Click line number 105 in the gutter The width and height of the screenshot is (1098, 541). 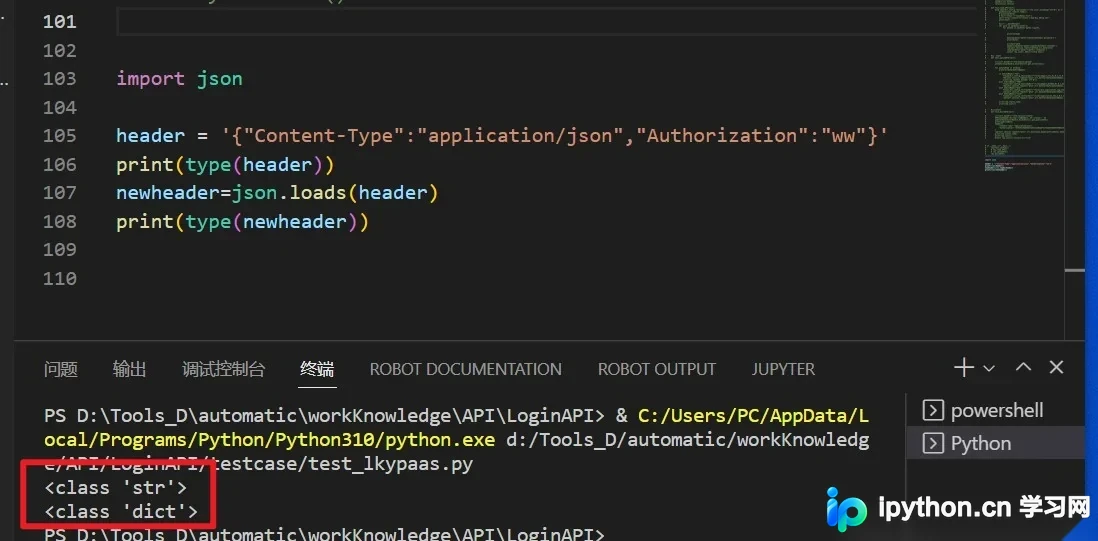[x=60, y=136]
